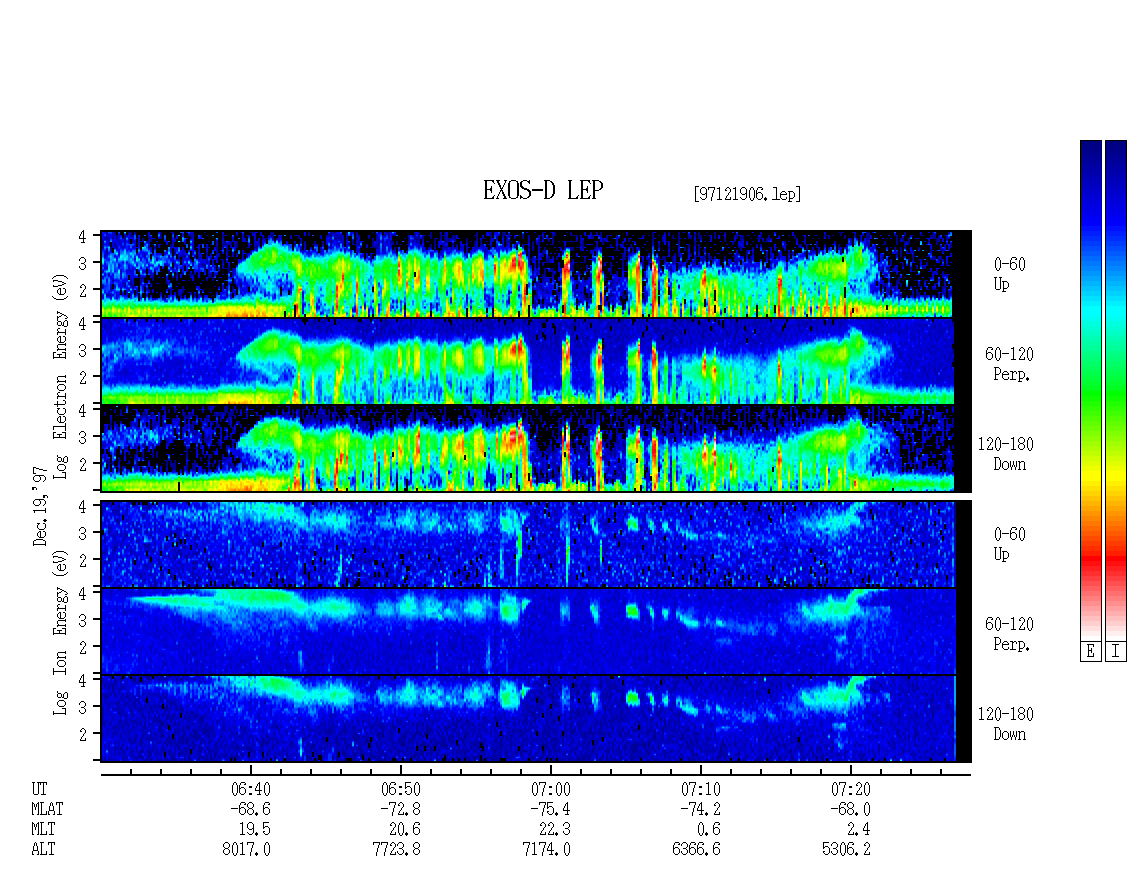Select the MLT value 19.5
1130x875 pixels.
click(255, 830)
